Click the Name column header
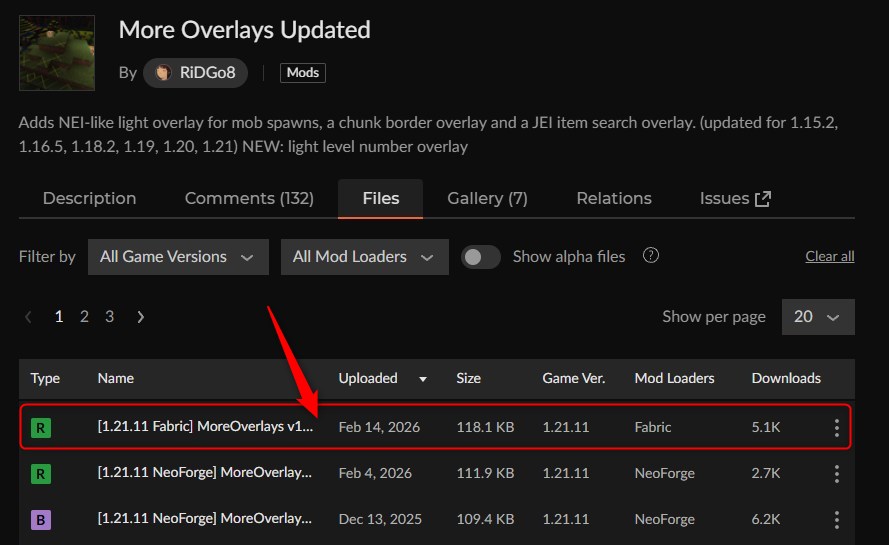The image size is (889, 545). point(116,378)
